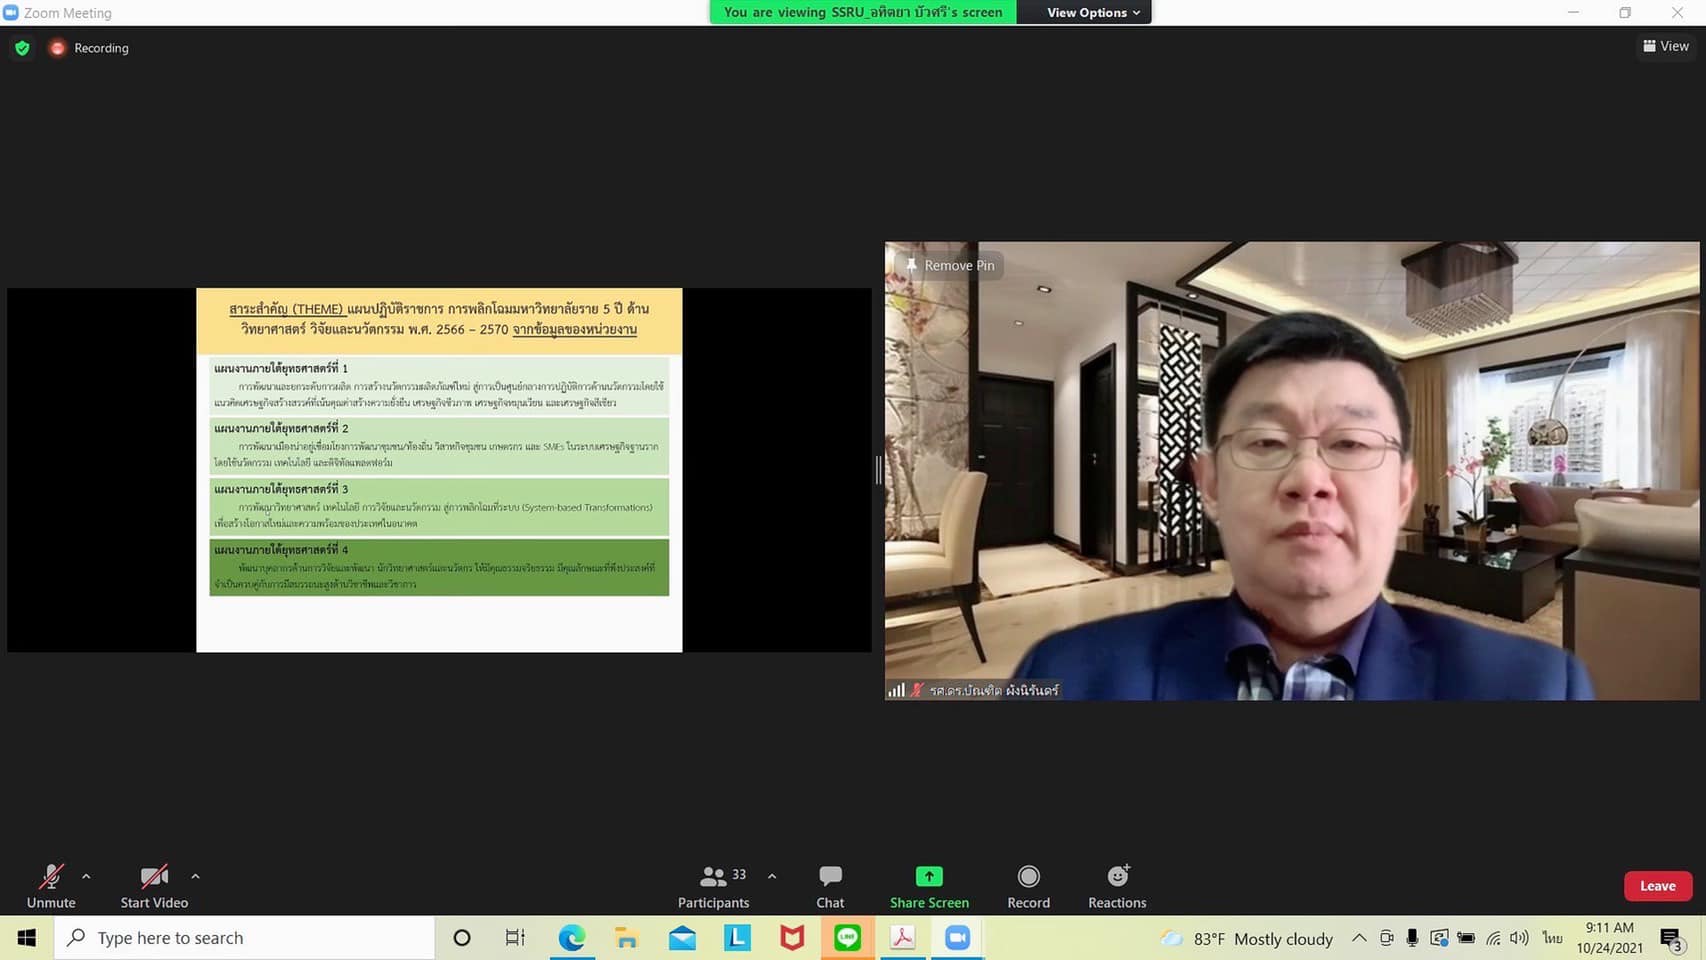Open the McAfee icon in the taskbar
Viewport: 1706px width, 960px height.
click(792, 938)
